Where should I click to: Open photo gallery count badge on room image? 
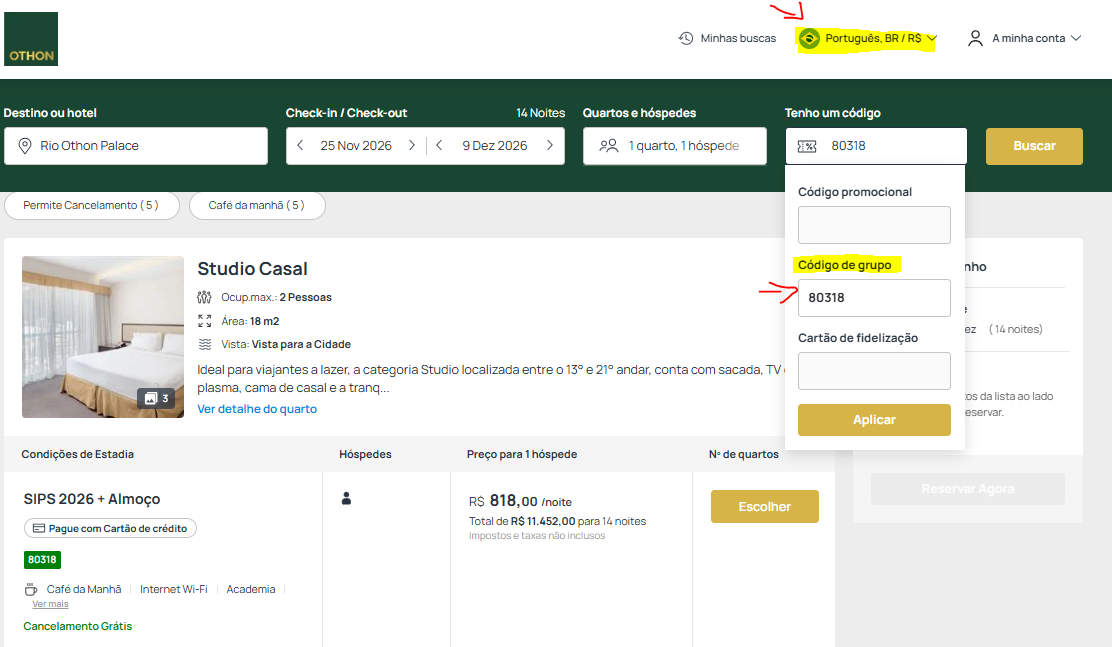point(157,398)
